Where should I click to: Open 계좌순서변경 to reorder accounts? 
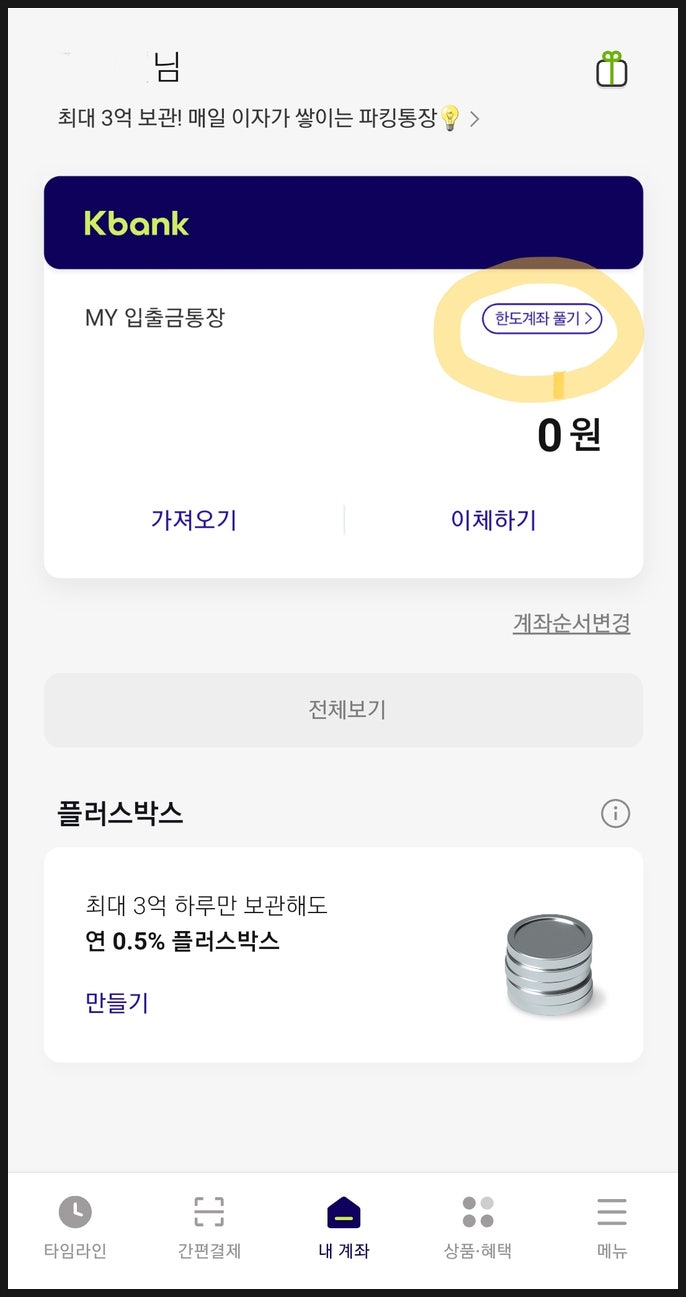coord(571,621)
